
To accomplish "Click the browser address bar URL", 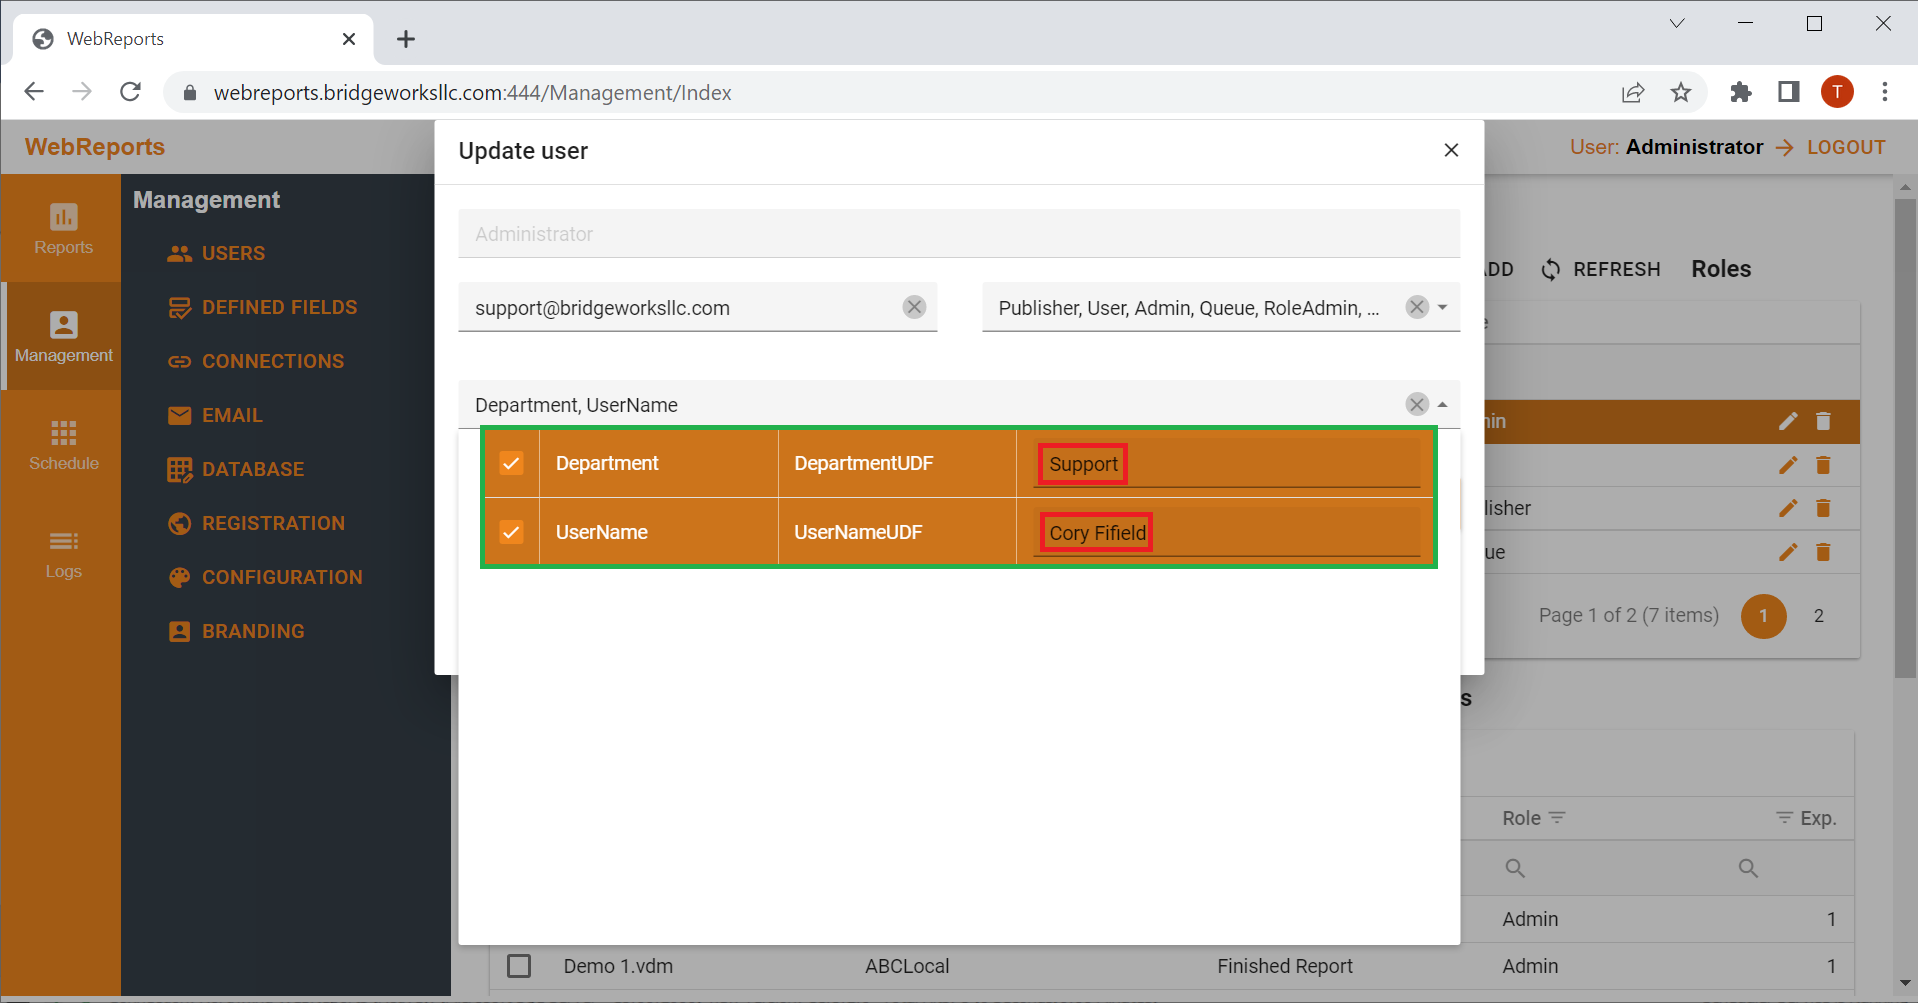I will click(473, 93).
